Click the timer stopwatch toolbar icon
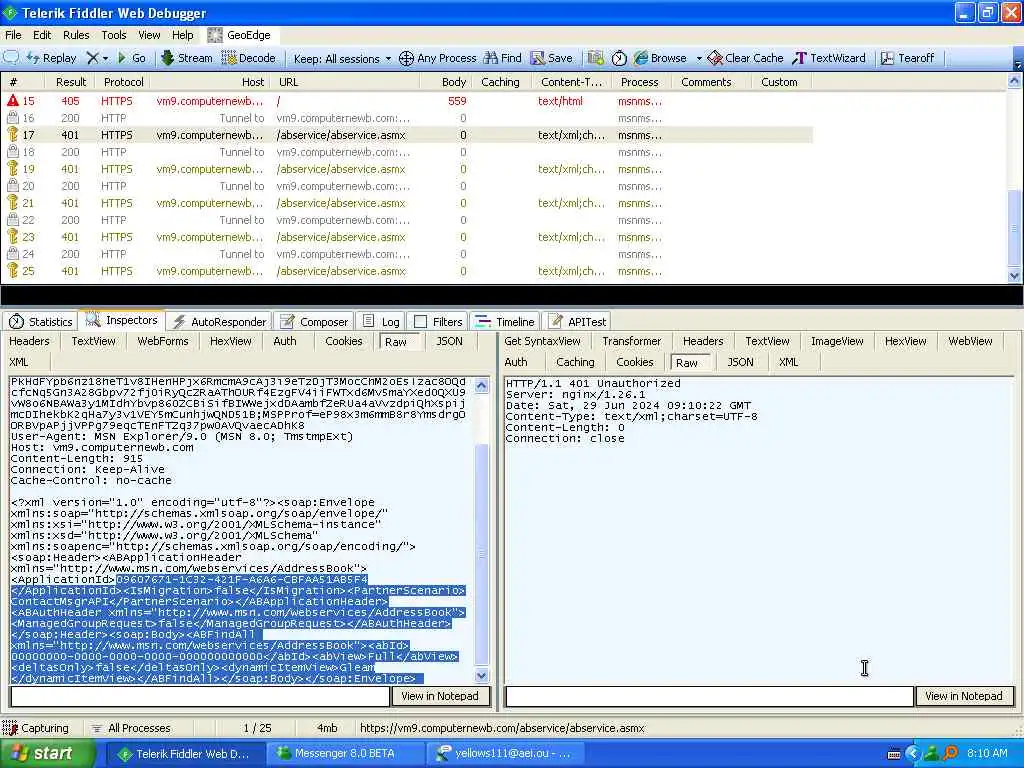The height and width of the screenshot is (768, 1024). (x=619, y=57)
